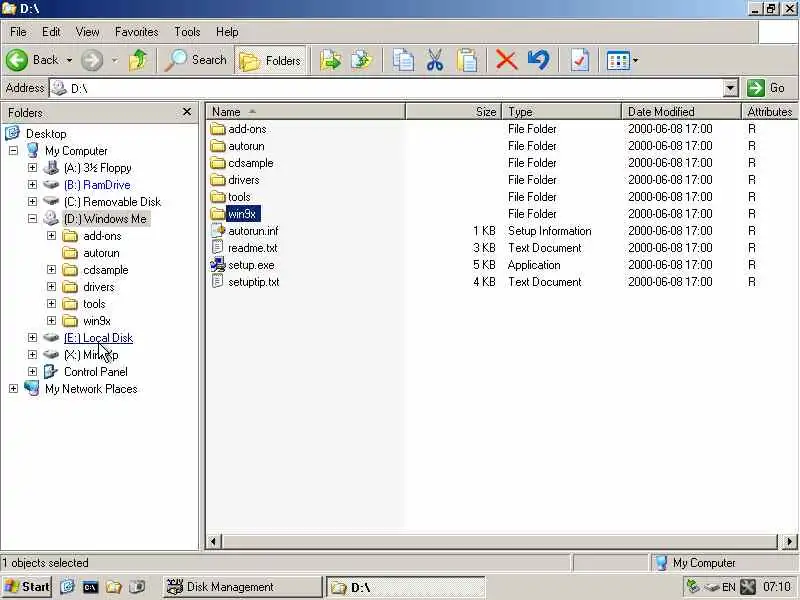This screenshot has height=600, width=800.
Task: Expand the add-ons folder in tree
Action: (x=51, y=235)
